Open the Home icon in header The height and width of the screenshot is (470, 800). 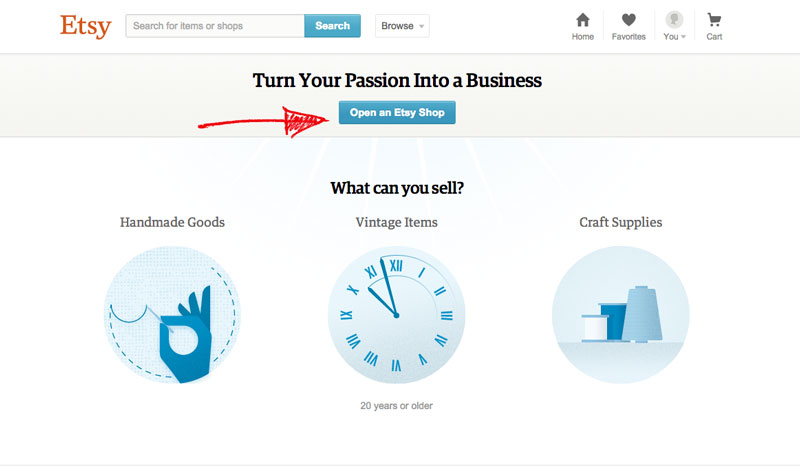[583, 19]
